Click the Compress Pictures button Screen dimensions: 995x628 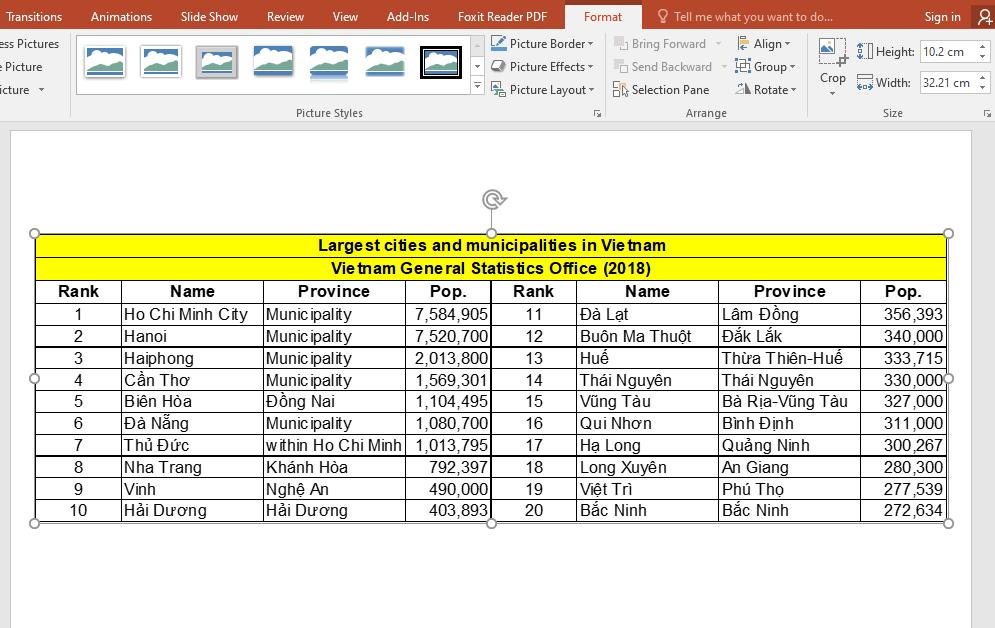29,44
